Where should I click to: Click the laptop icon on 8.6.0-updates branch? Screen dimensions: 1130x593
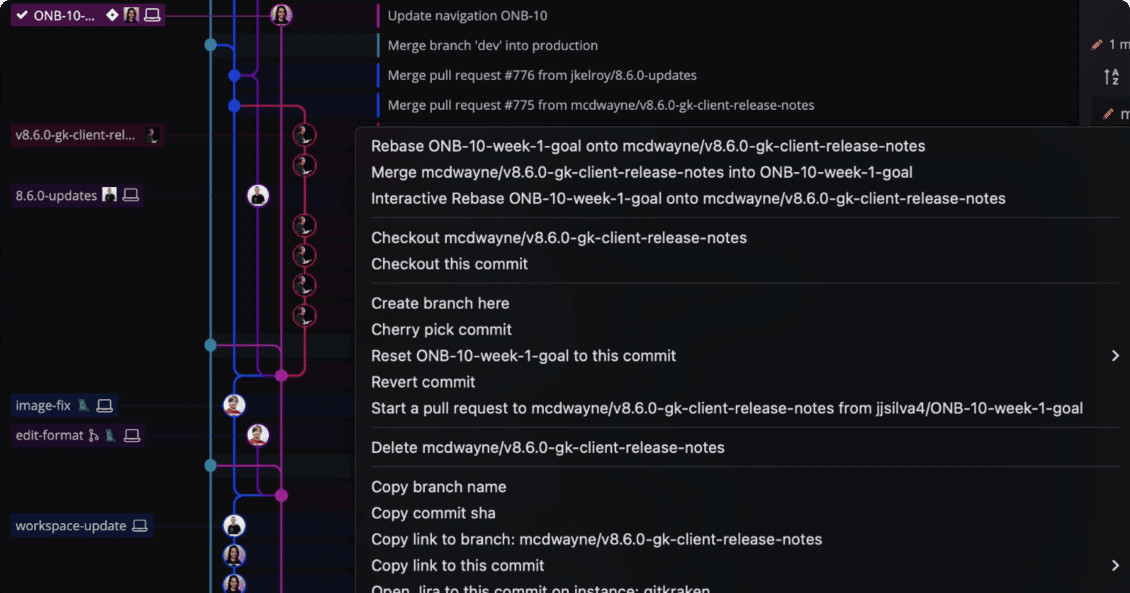130,194
